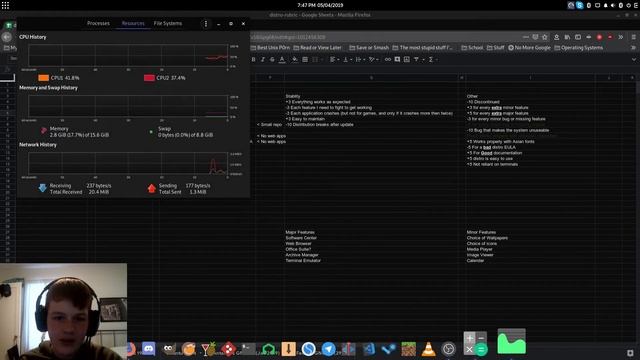The image size is (640, 360).
Task: Click the 'Terminal Emulator' cell in Sheets
Action: (x=303, y=260)
